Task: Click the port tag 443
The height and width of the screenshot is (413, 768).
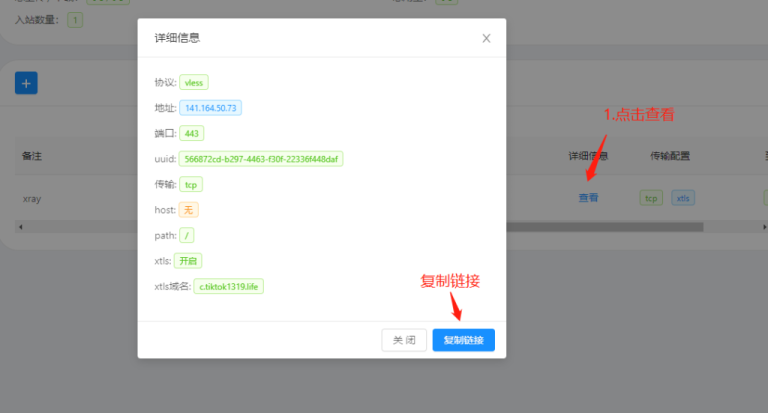Action: [x=193, y=133]
